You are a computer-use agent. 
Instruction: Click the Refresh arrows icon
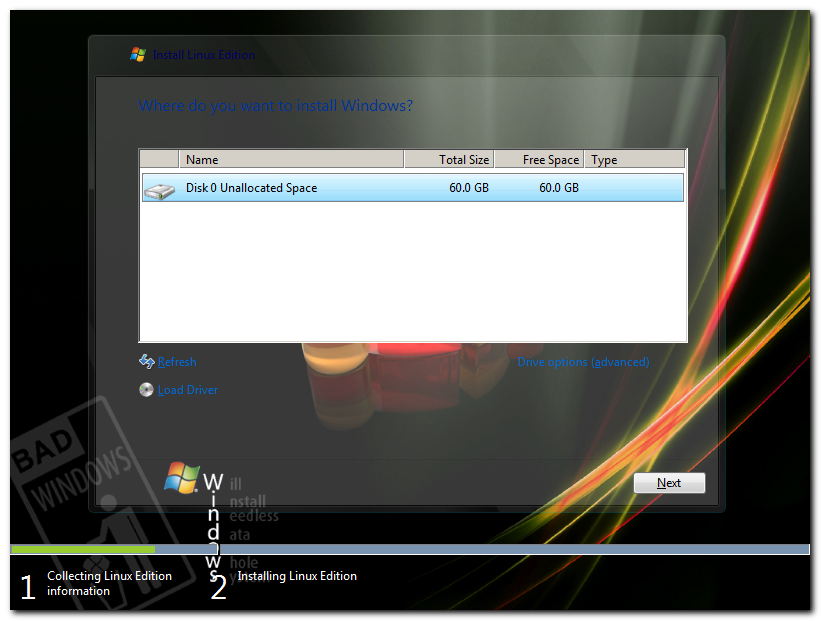pos(146,361)
